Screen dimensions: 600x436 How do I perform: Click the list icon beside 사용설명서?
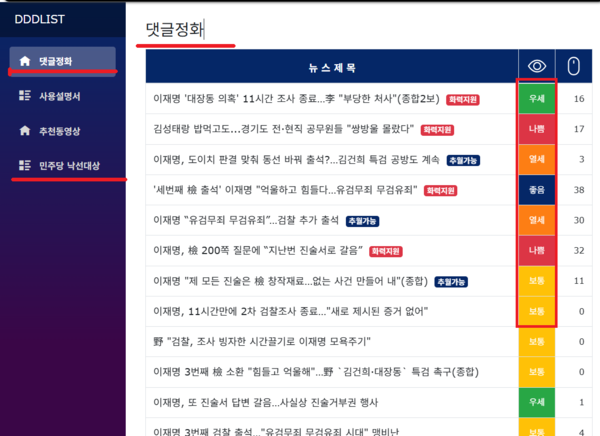[x=25, y=96]
